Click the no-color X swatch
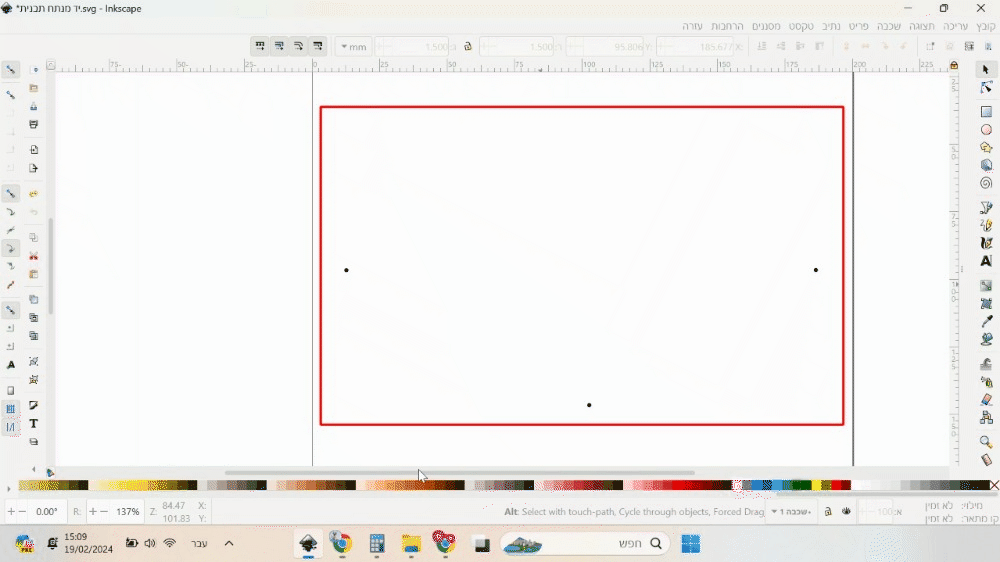1000x562 pixels. click(994, 485)
